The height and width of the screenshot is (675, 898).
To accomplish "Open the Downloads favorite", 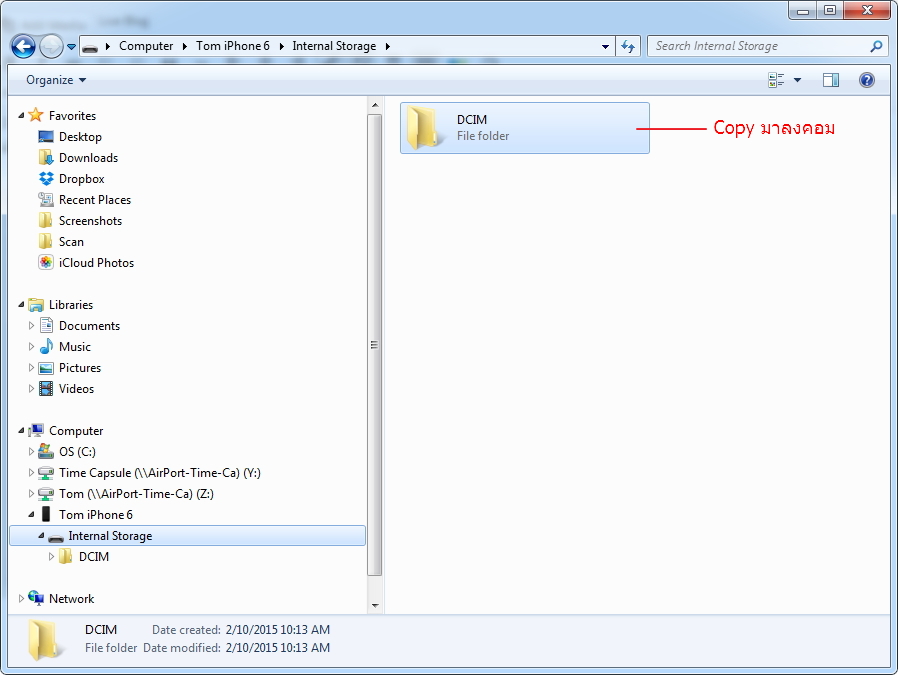I will tap(88, 158).
